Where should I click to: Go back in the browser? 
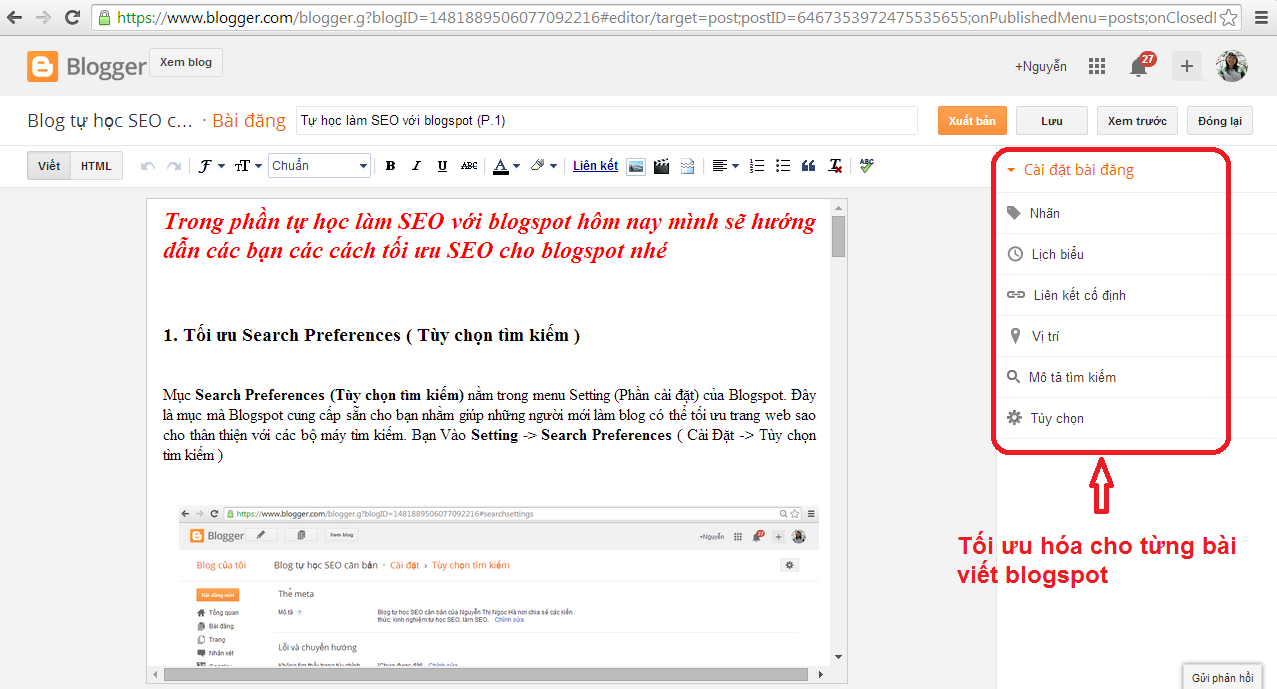click(16, 17)
